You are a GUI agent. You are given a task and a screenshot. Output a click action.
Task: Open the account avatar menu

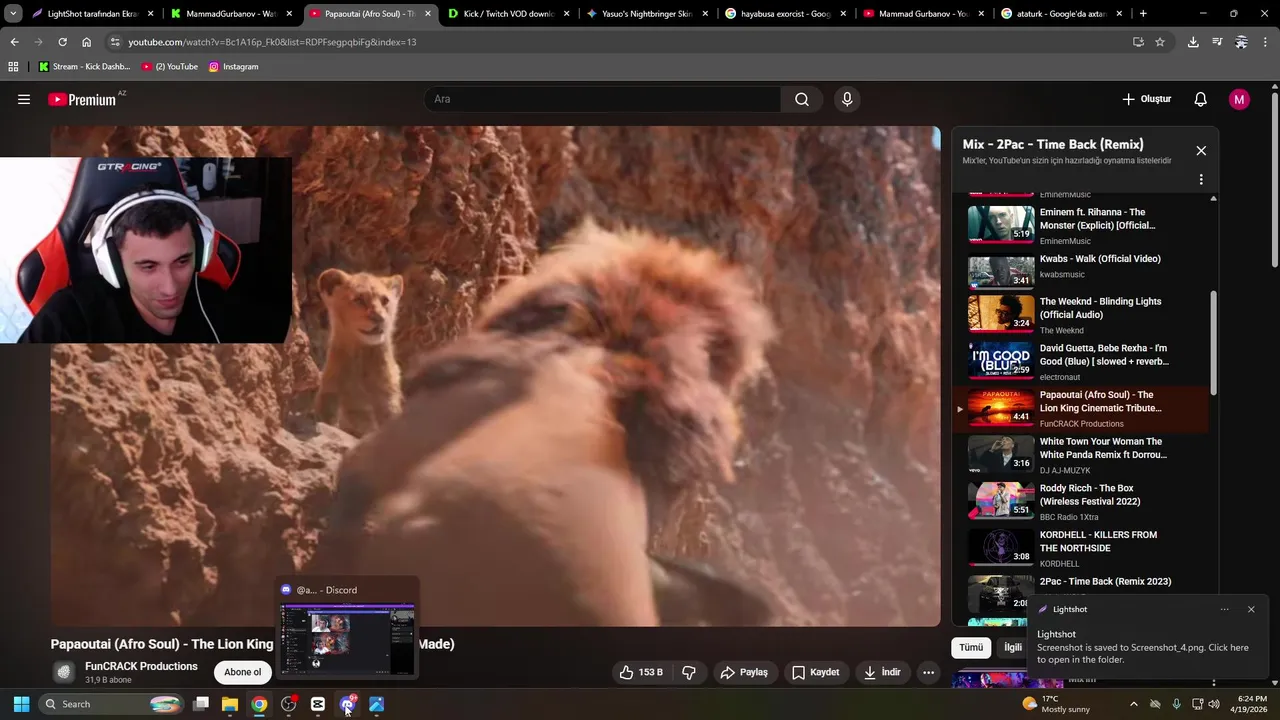click(1239, 99)
